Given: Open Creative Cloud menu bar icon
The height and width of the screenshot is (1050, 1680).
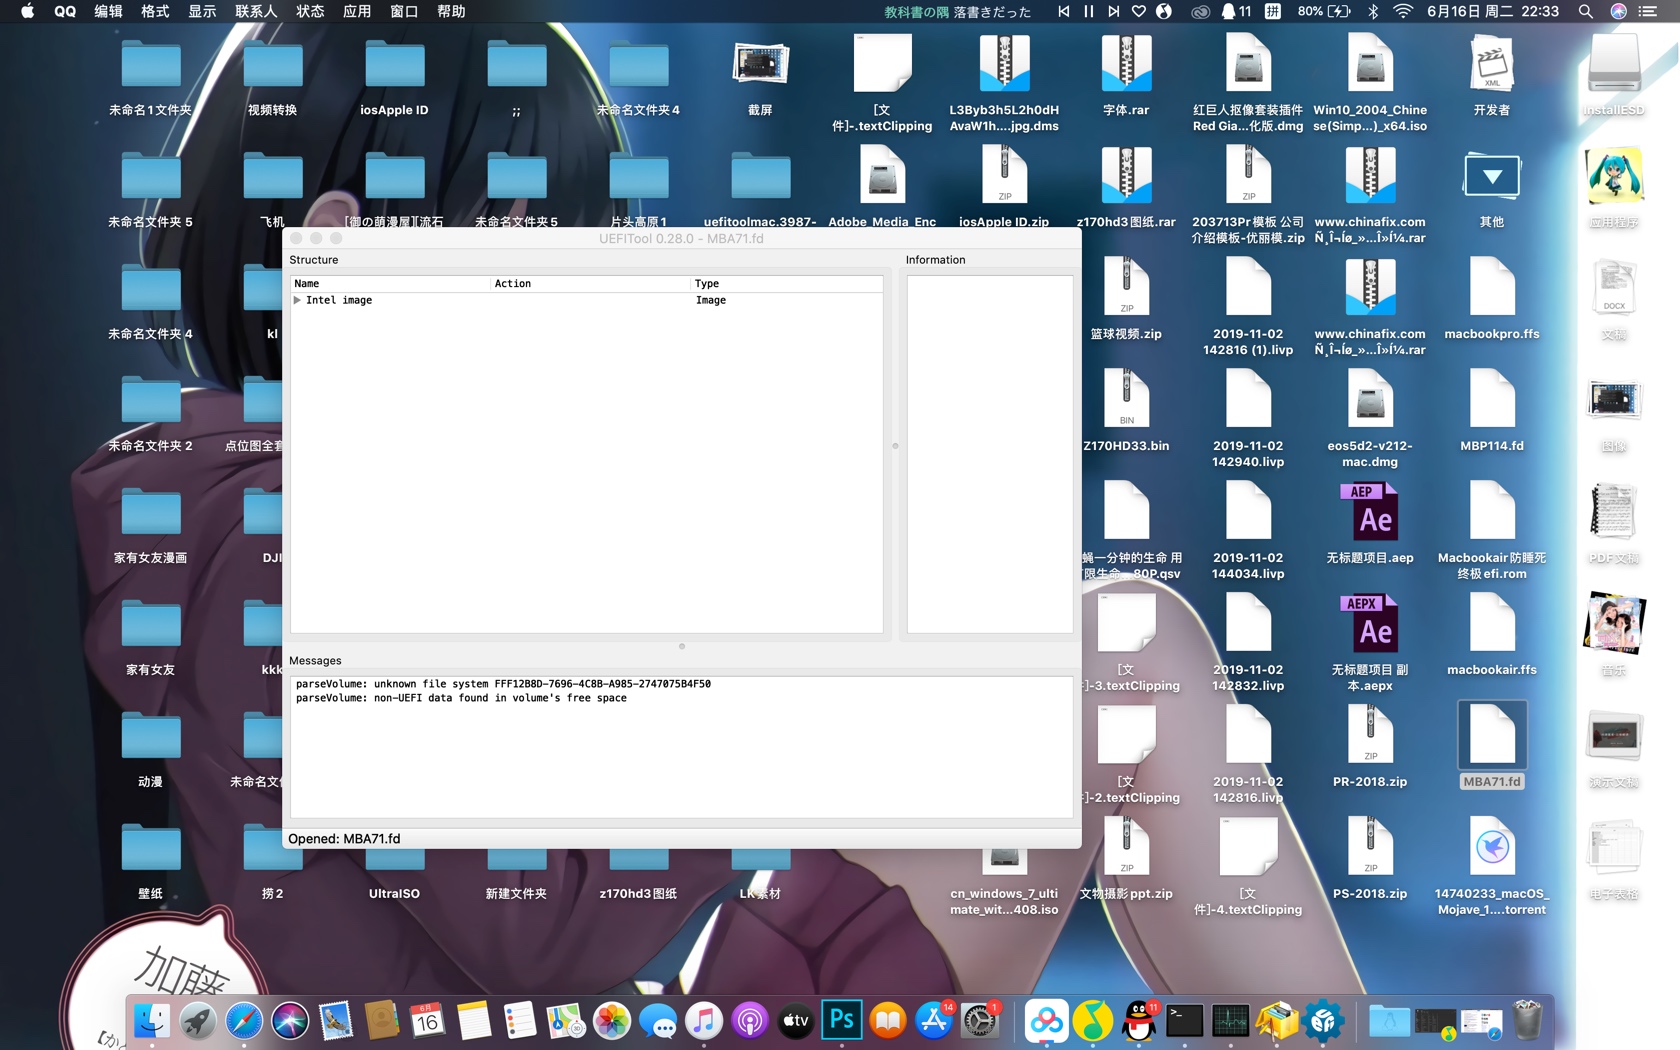Looking at the screenshot, I should click(x=1200, y=11).
